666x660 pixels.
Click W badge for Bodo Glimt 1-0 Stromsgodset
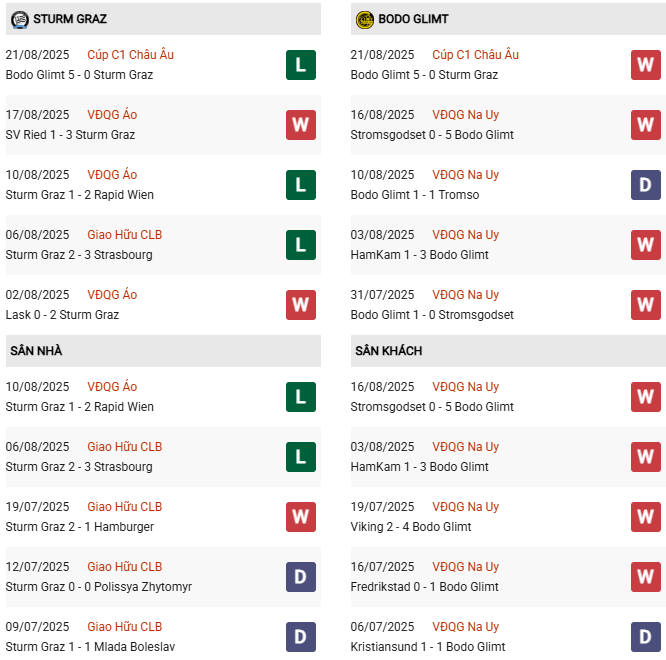tap(645, 305)
